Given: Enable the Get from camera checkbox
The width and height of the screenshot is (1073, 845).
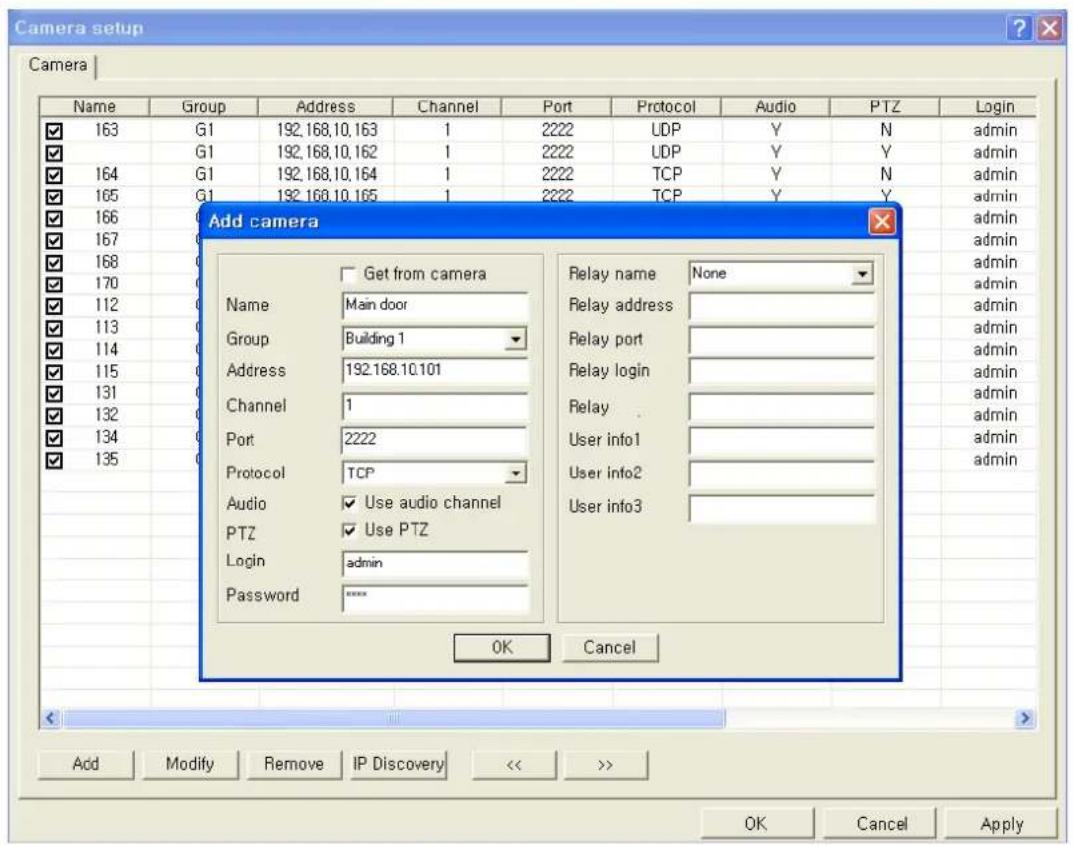Looking at the screenshot, I should [348, 274].
